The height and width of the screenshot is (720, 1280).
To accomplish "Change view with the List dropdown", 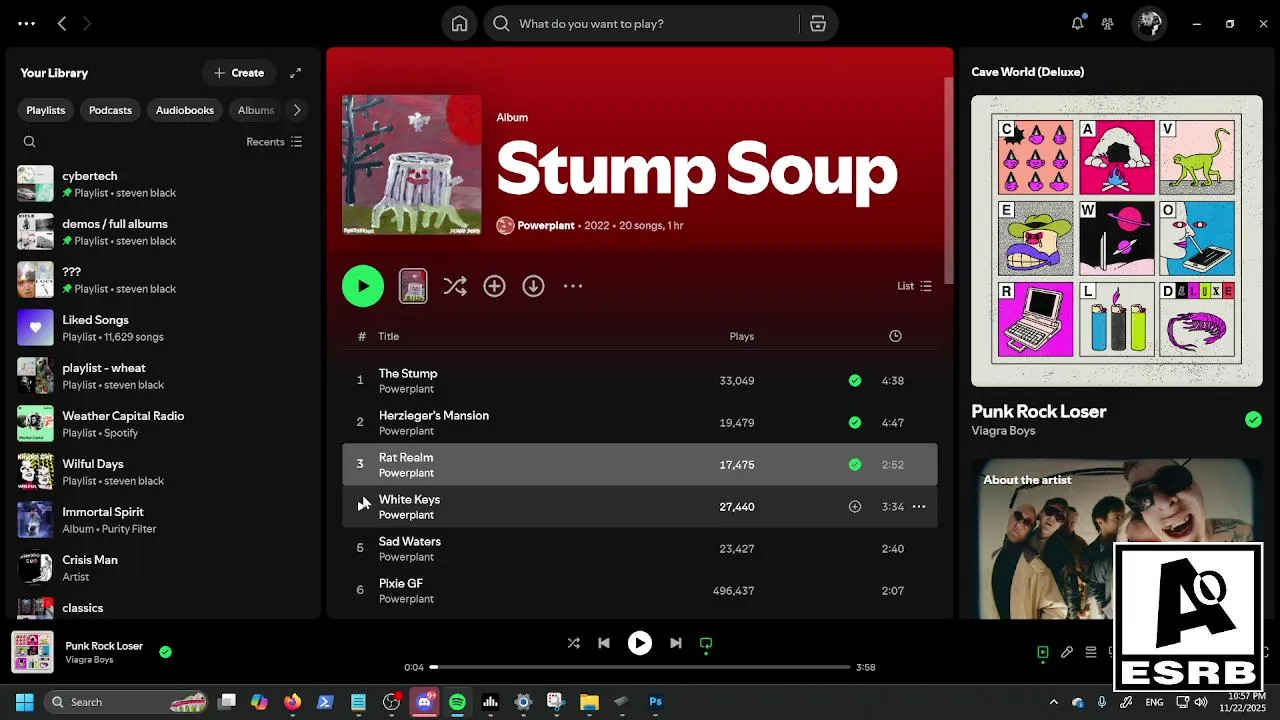I will click(914, 286).
